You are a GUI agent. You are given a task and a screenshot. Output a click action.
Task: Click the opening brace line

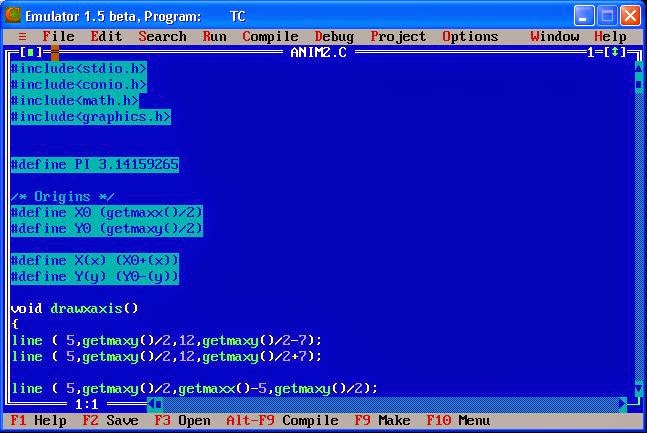(15, 324)
